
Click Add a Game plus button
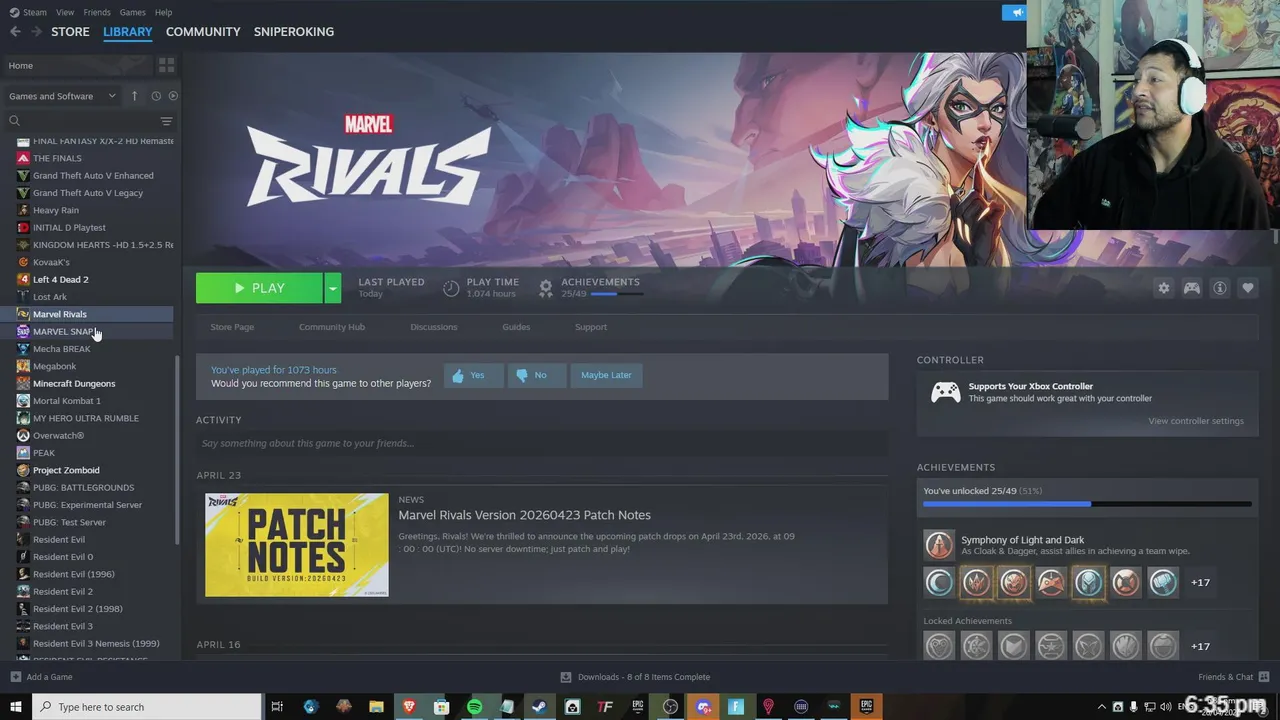(15, 677)
